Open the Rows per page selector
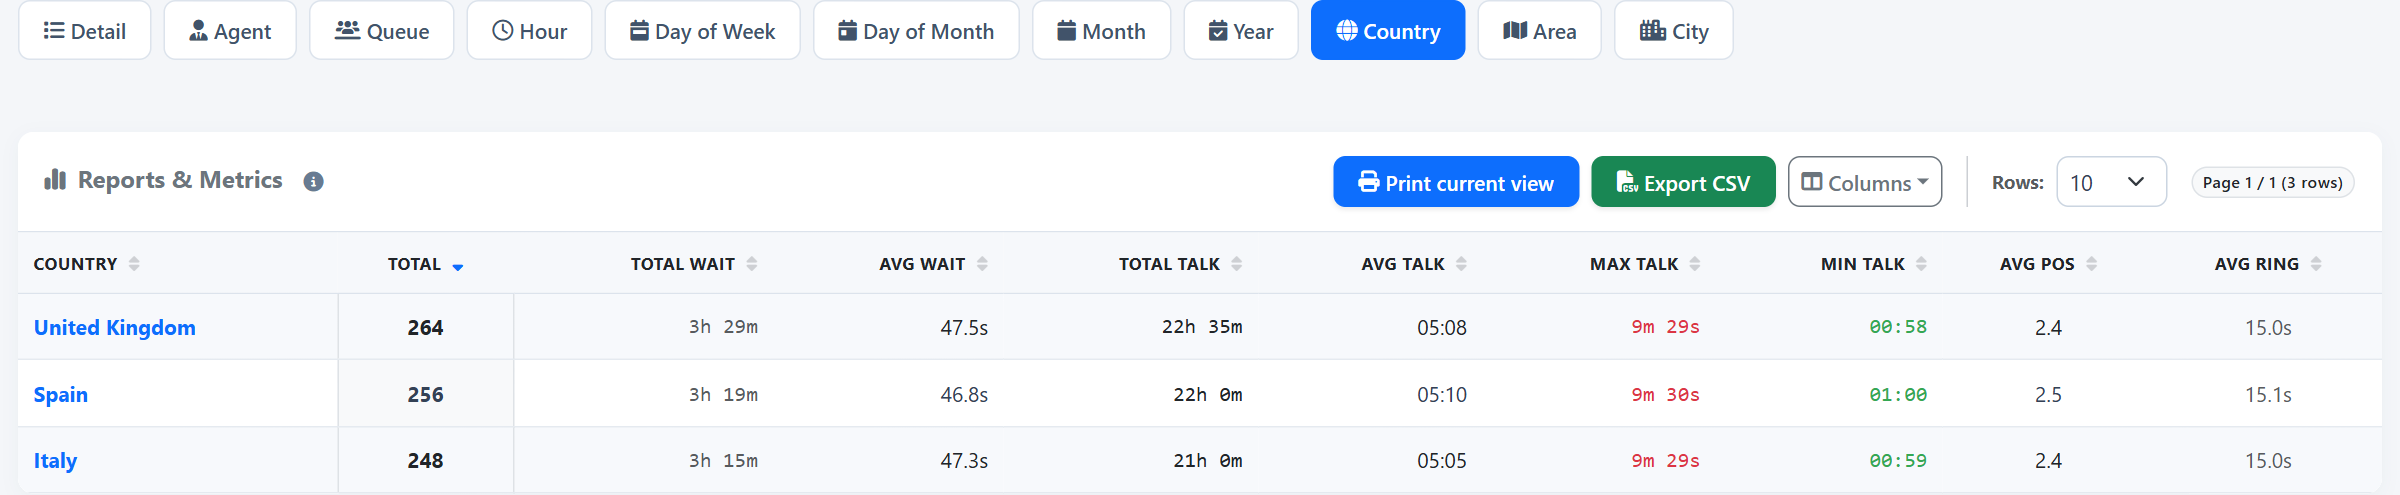2400x495 pixels. (2111, 182)
